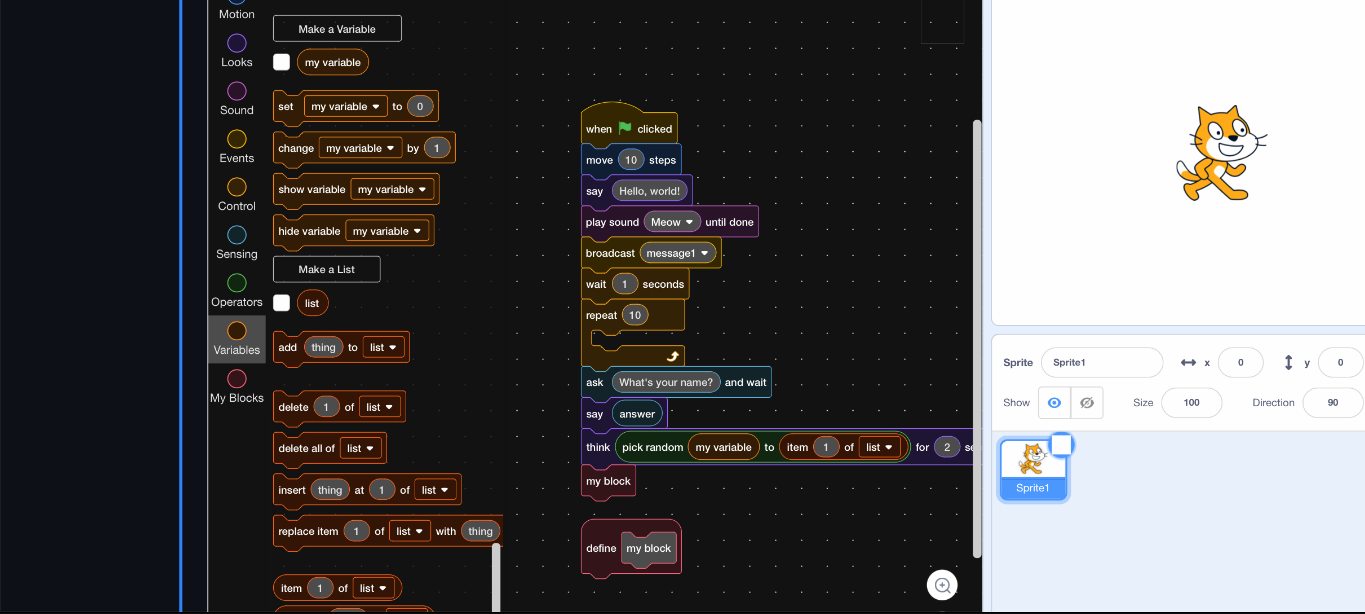This screenshot has height=614, width=1365.
Task: Hide Sprite1 using the crossed-eye toggle
Action: tap(1086, 402)
